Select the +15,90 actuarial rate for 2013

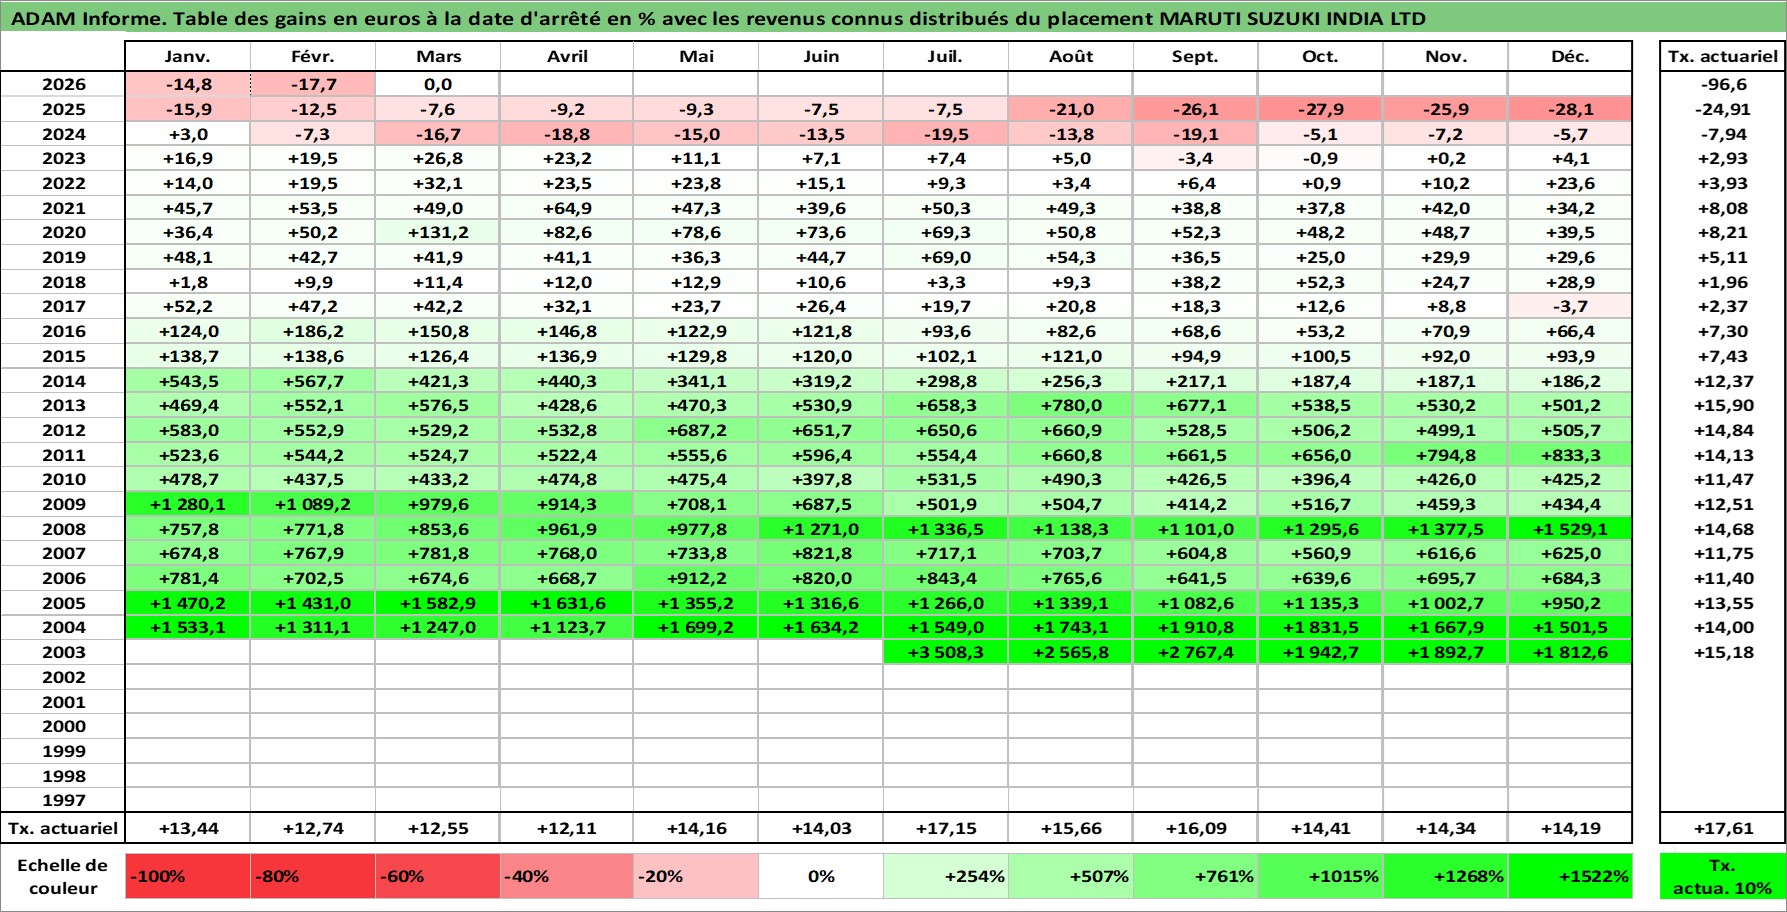pos(1723,405)
